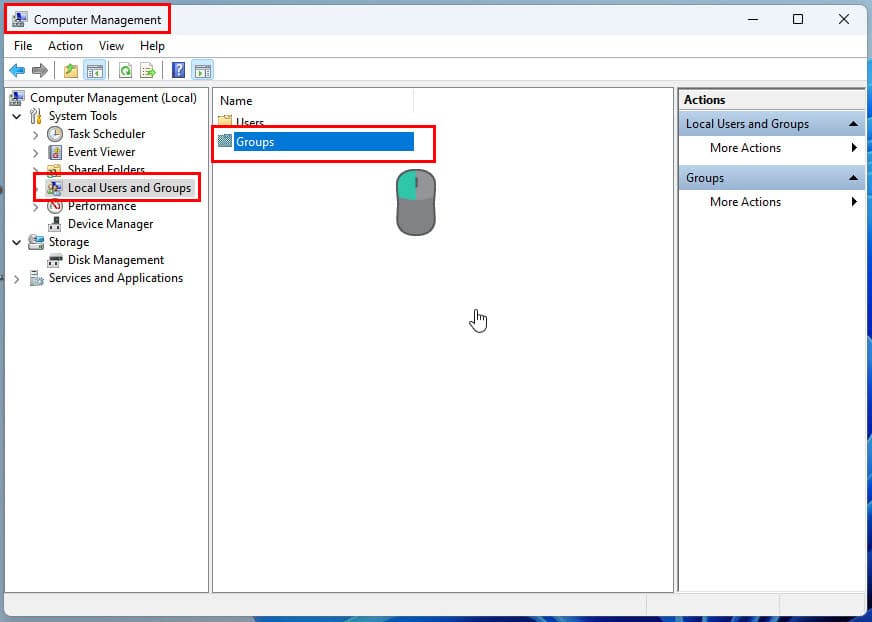Expand the Task Scheduler node
The image size is (872, 622).
tap(36, 135)
